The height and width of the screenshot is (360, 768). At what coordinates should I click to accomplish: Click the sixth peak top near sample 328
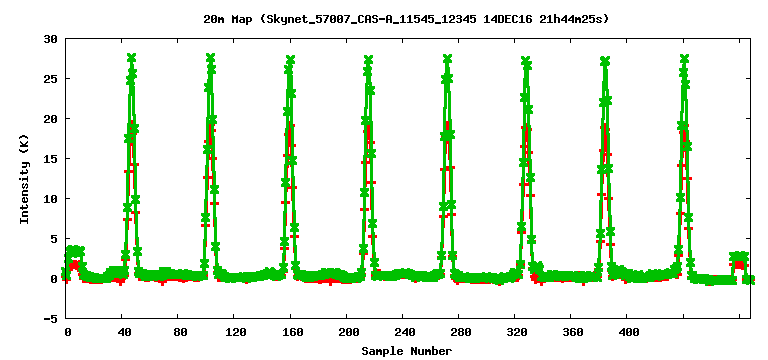pos(526,61)
